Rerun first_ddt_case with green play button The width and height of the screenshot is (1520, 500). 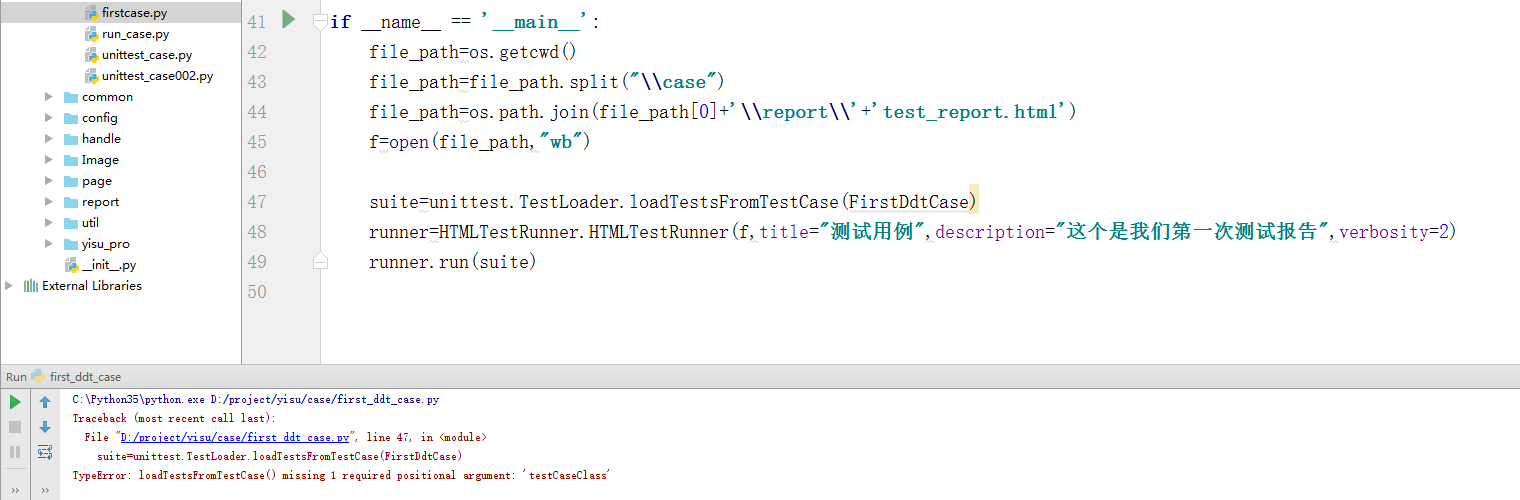tap(15, 402)
